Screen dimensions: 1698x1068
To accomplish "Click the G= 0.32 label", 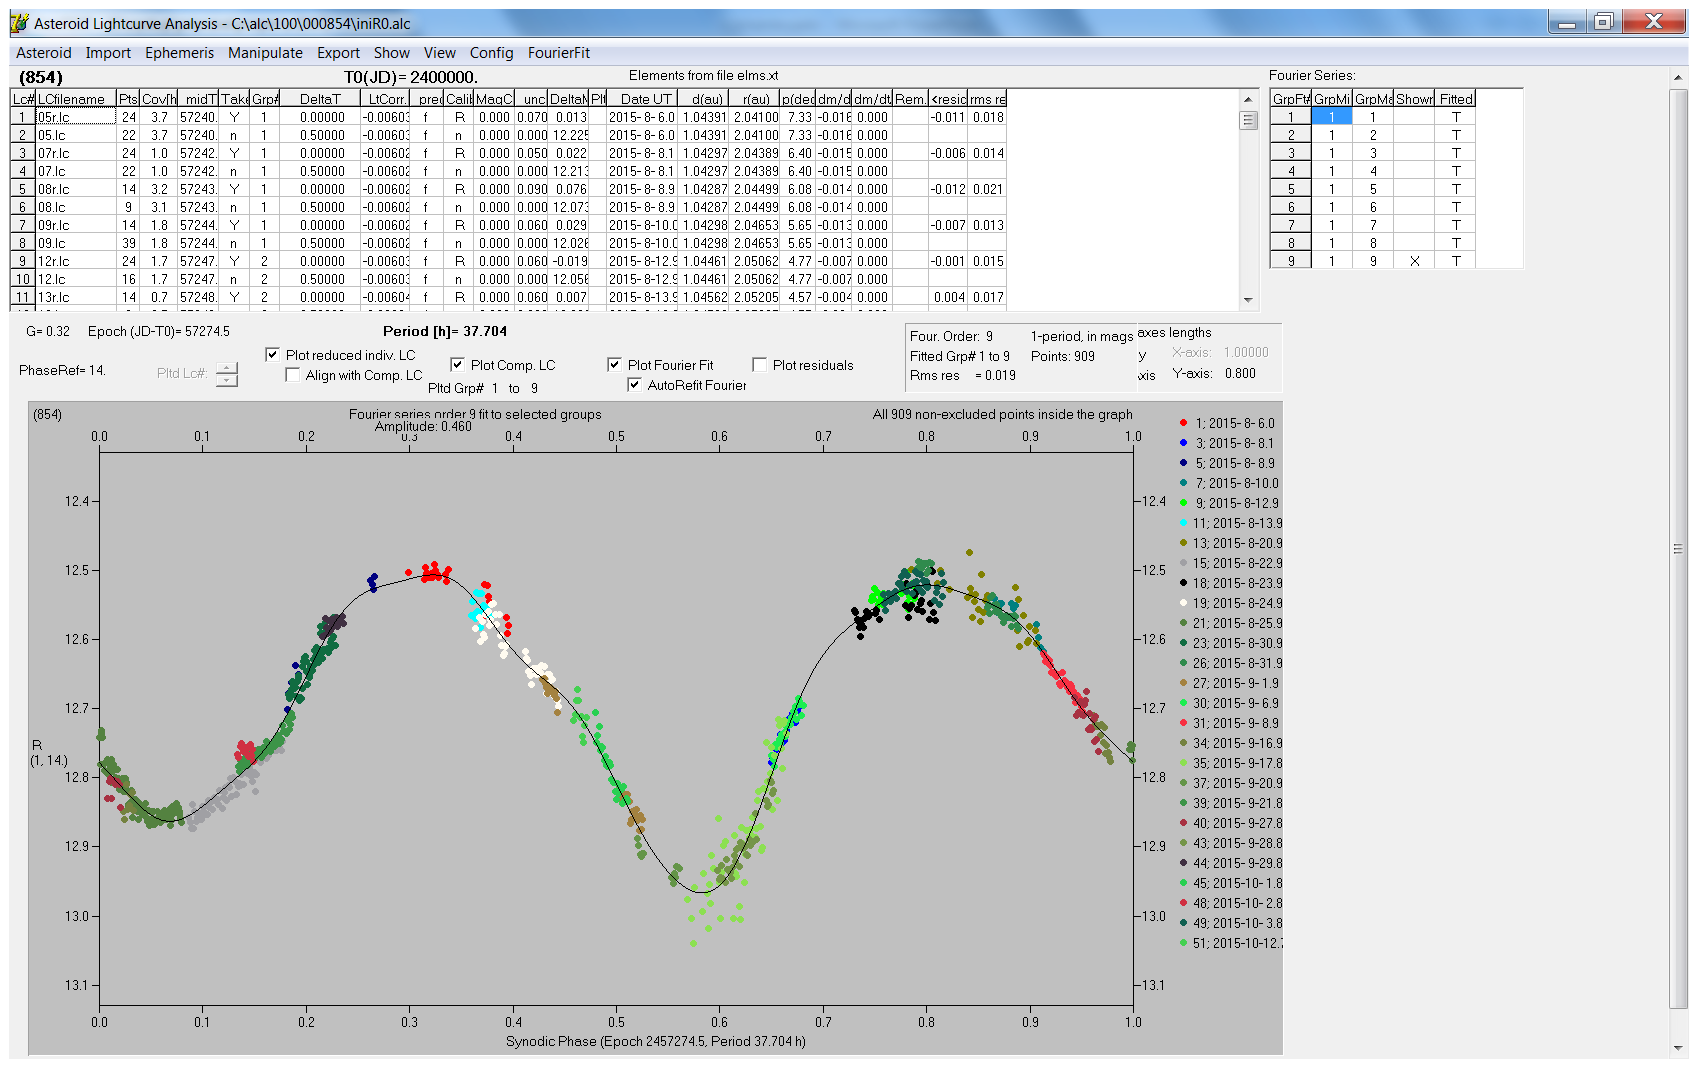I will (x=48, y=331).
